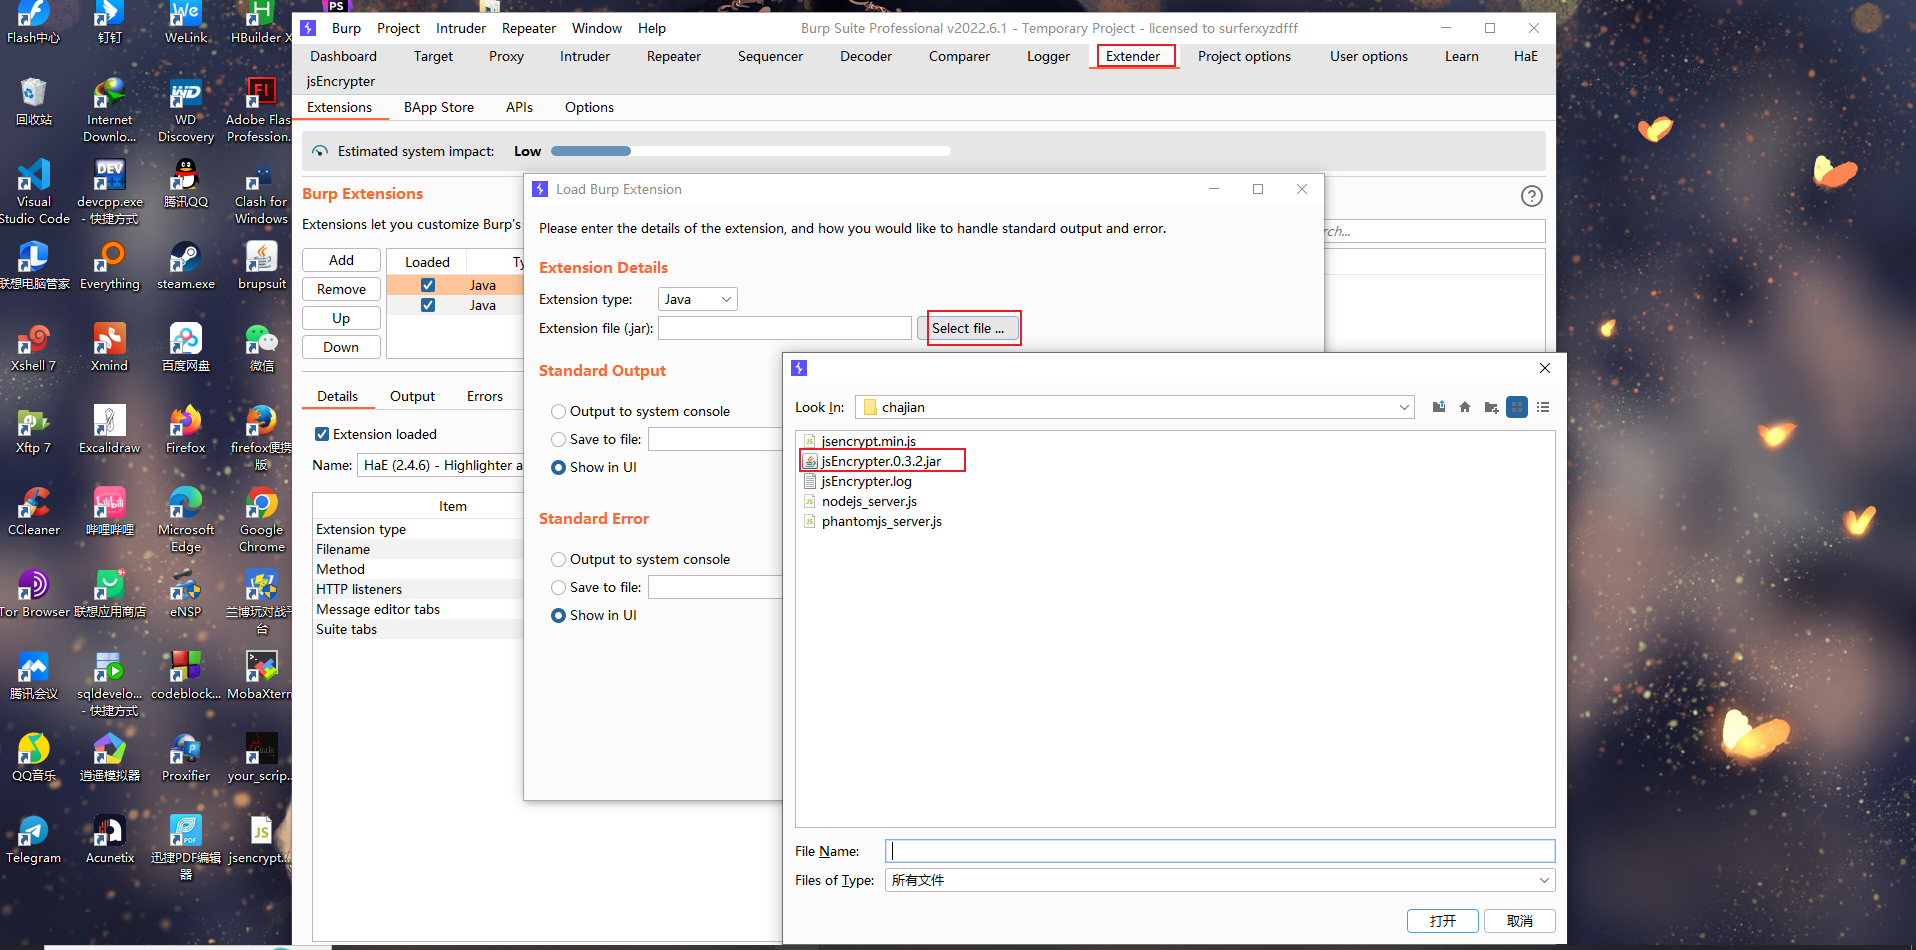The width and height of the screenshot is (1916, 950).
Task: Open the Project menu
Action: [x=398, y=28]
